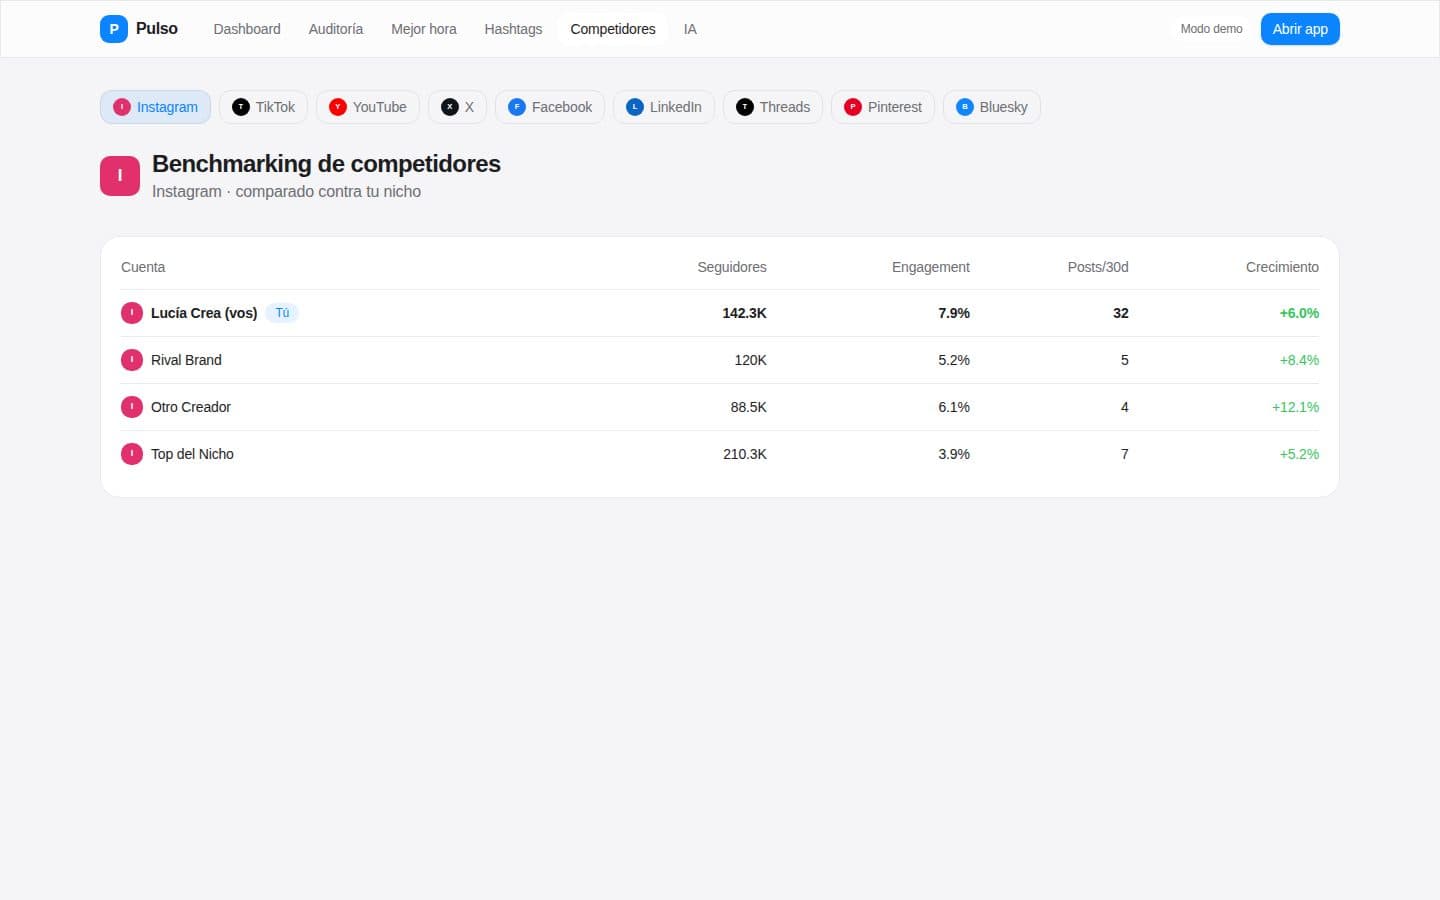
Task: Click the Pulso logo icon
Action: [x=114, y=29]
